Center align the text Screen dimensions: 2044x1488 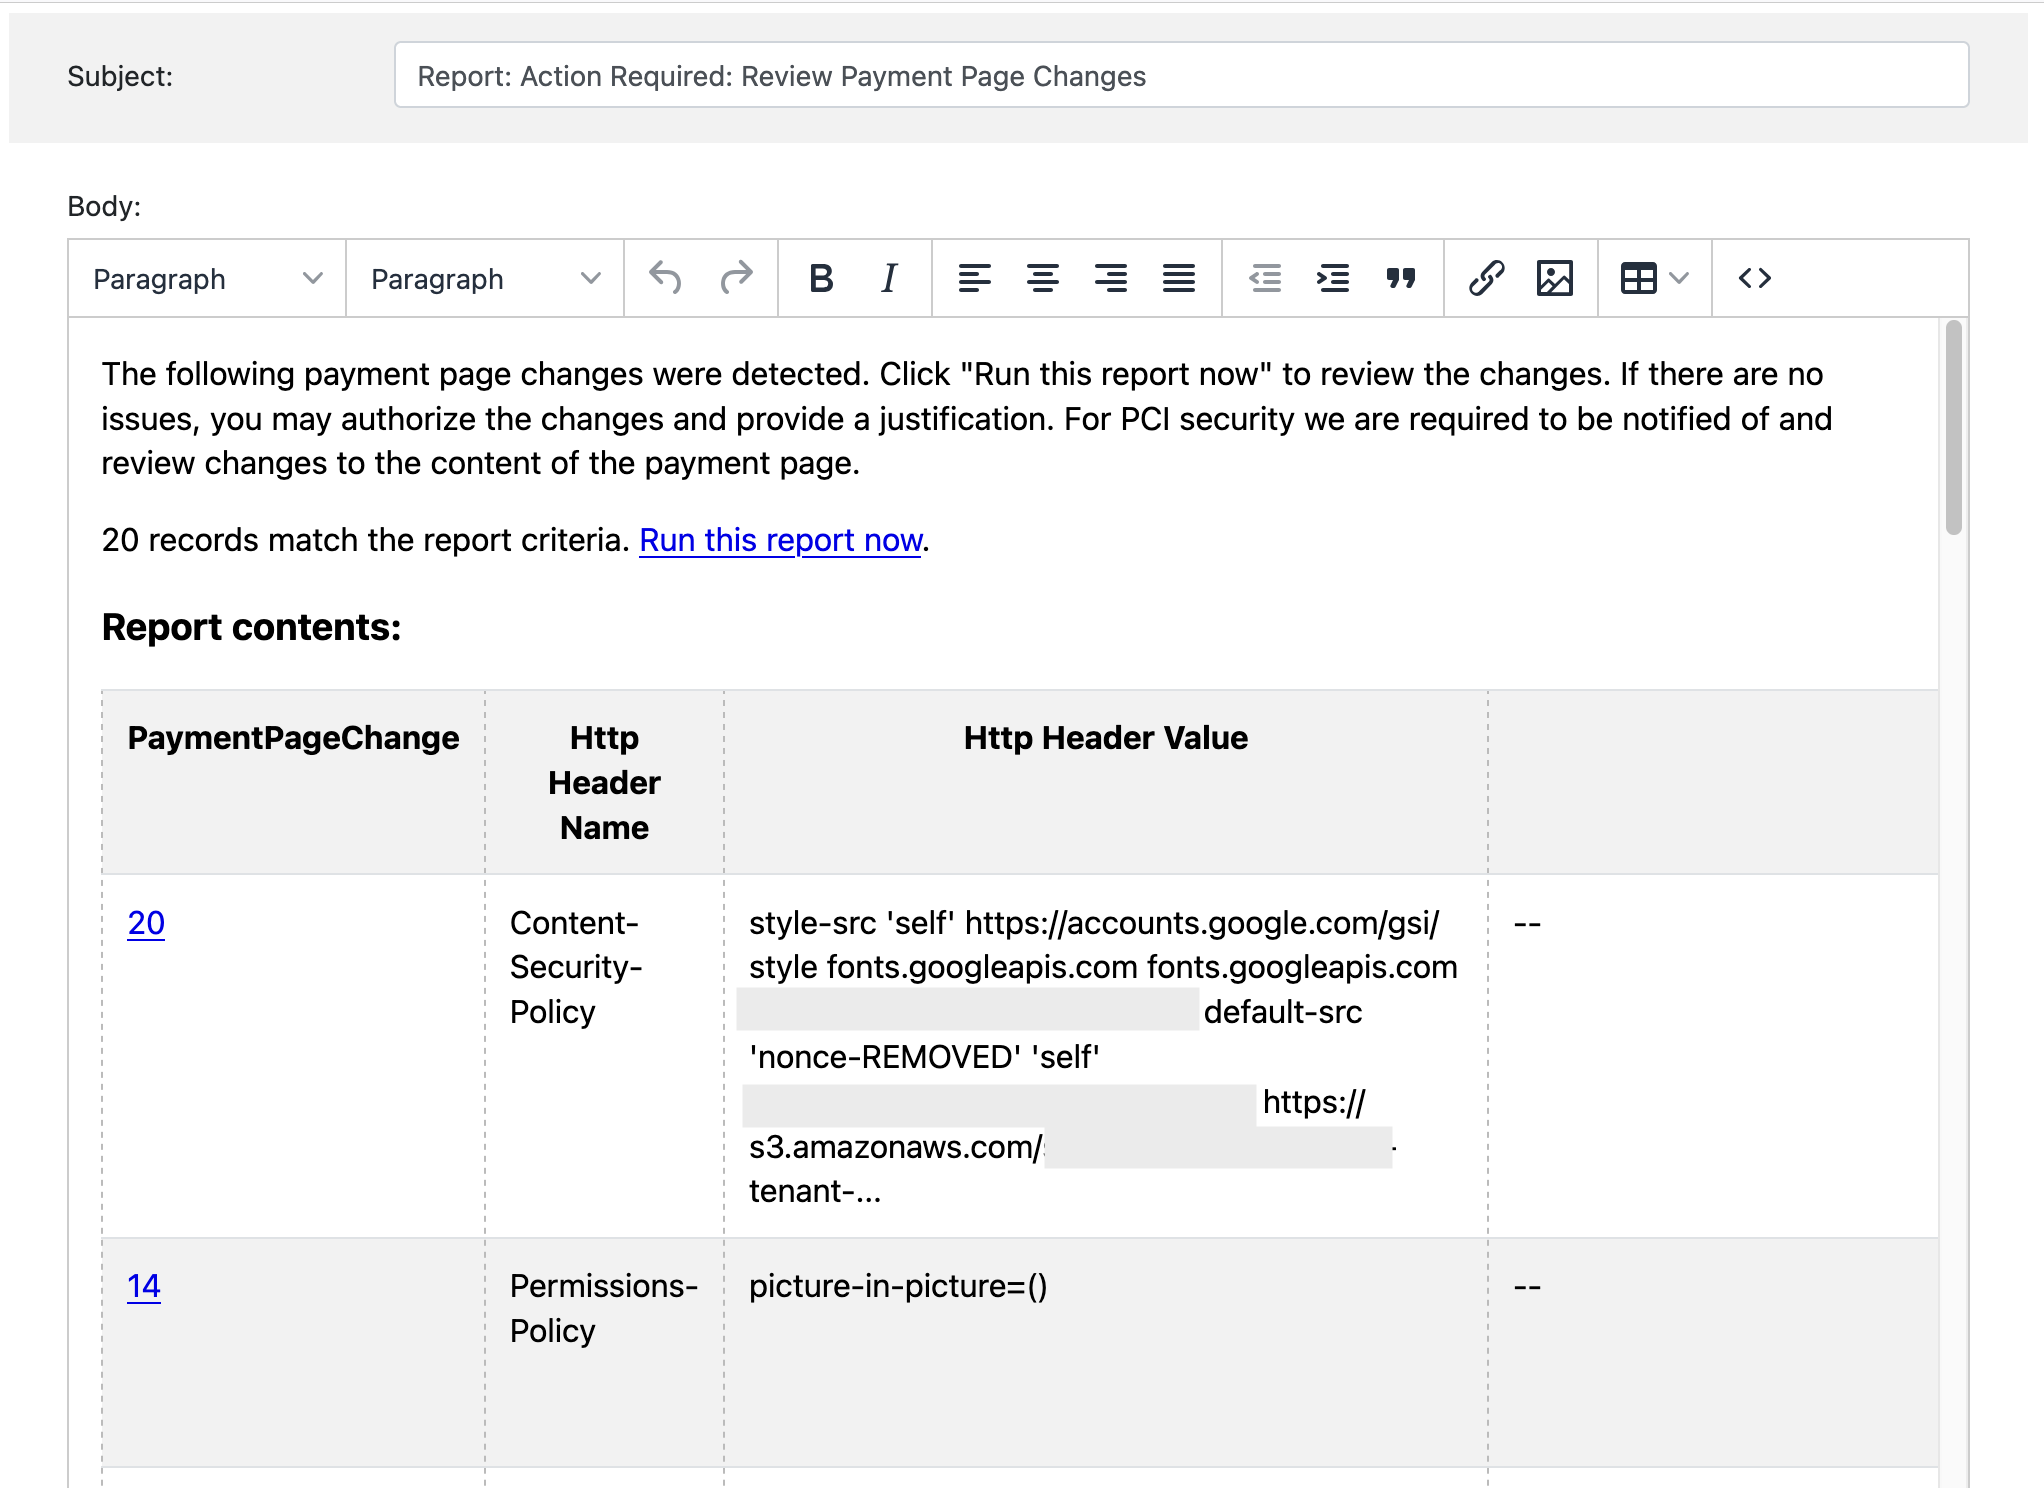pos(1042,278)
